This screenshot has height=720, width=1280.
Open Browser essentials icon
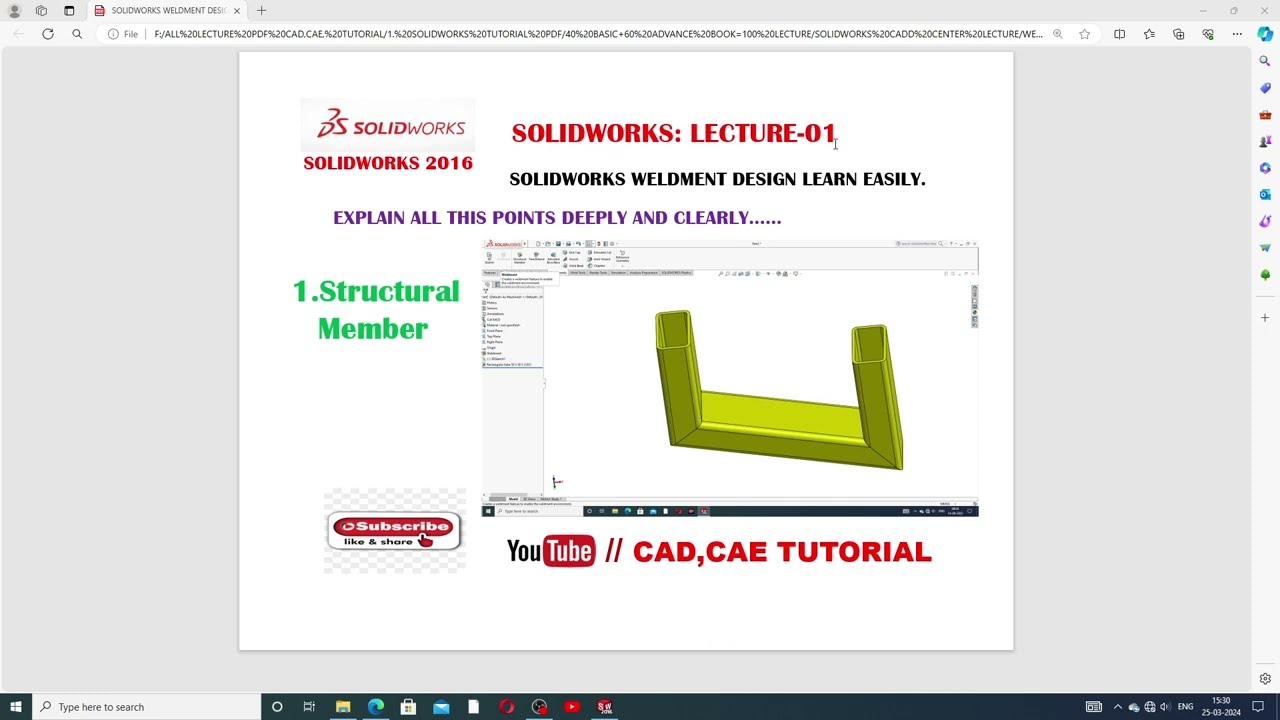coord(1208,34)
